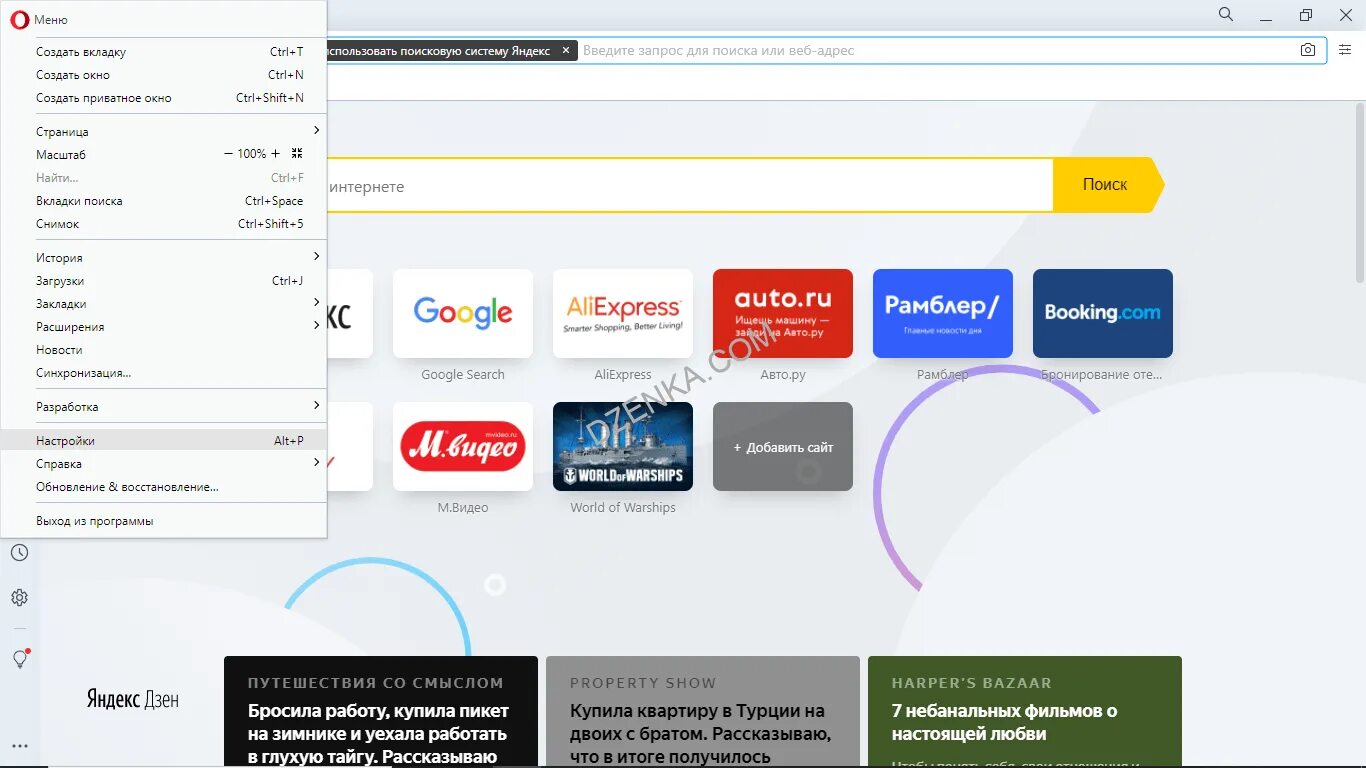Open the Путешествия со смыслом article card
The image size is (1366, 768).
click(381, 712)
